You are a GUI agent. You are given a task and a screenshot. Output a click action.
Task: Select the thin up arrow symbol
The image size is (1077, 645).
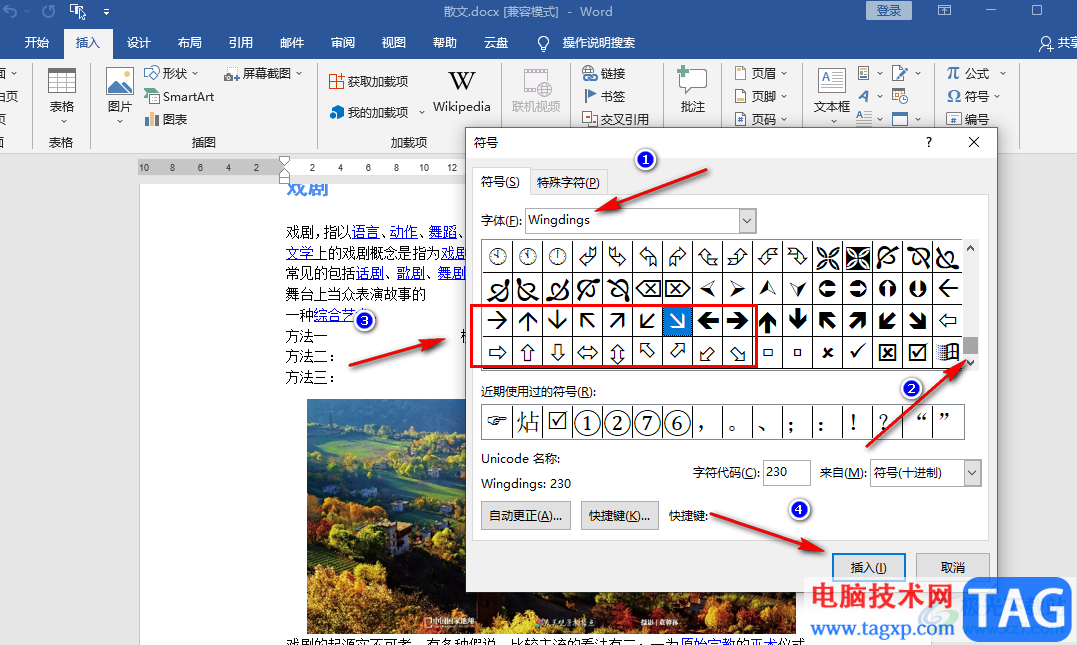coord(528,319)
